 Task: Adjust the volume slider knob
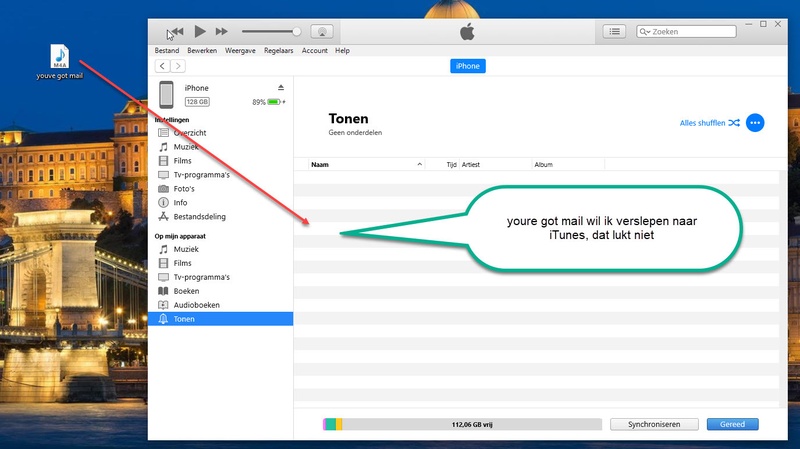coord(296,32)
